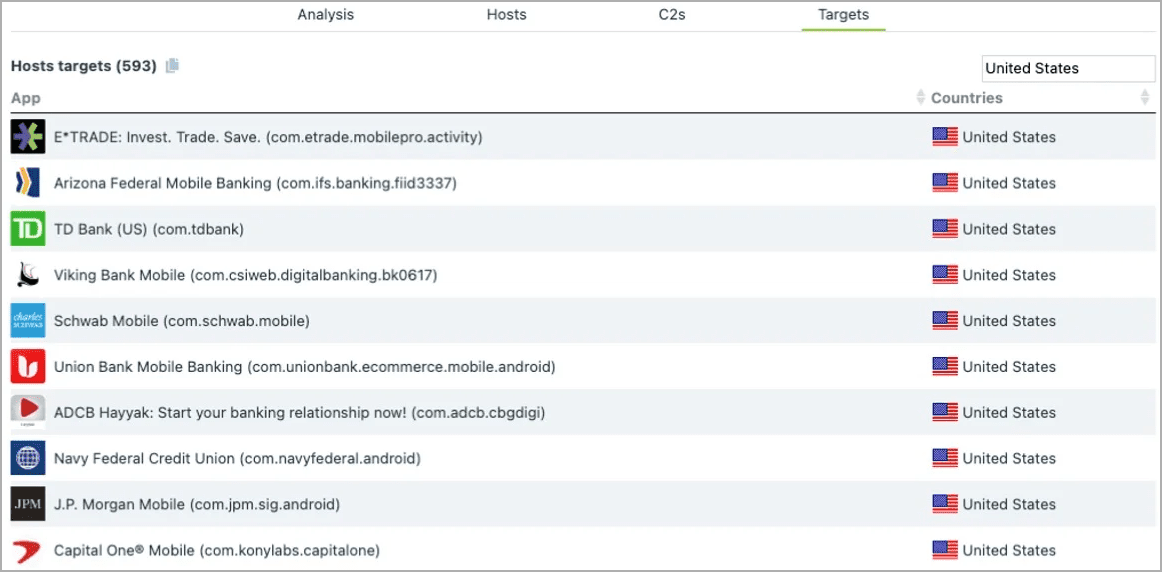This screenshot has height=572, width=1162.
Task: Click the United States filter input field
Action: click(x=1067, y=68)
